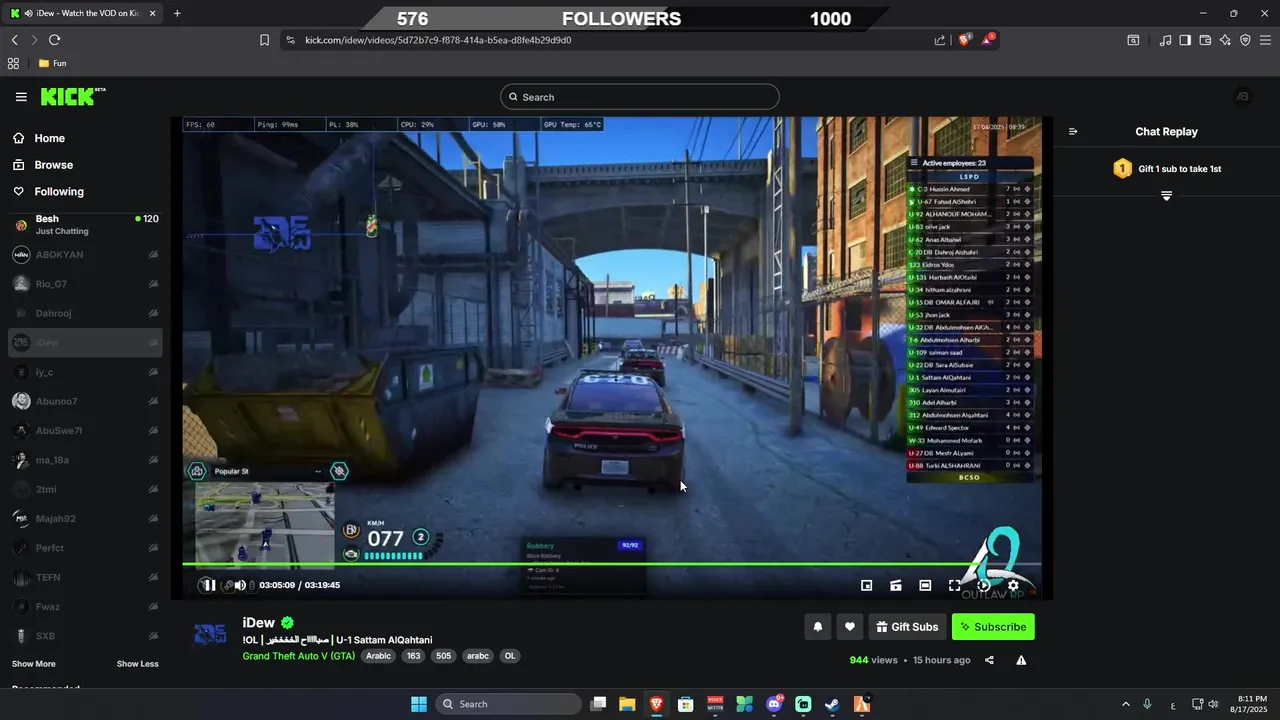Share this video via share icon
This screenshot has height=720, width=1280.
click(x=989, y=660)
